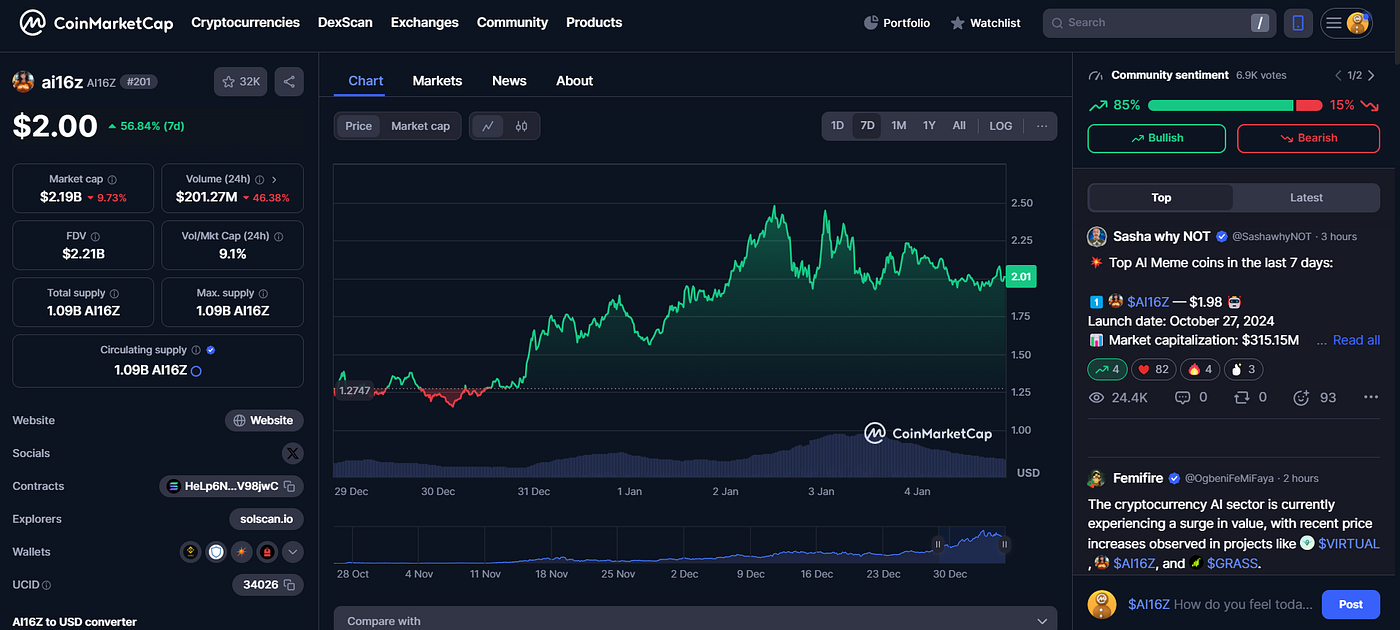Viewport: 1400px width, 630px height.
Task: Open solscan.io explorer link
Action: tap(266, 519)
